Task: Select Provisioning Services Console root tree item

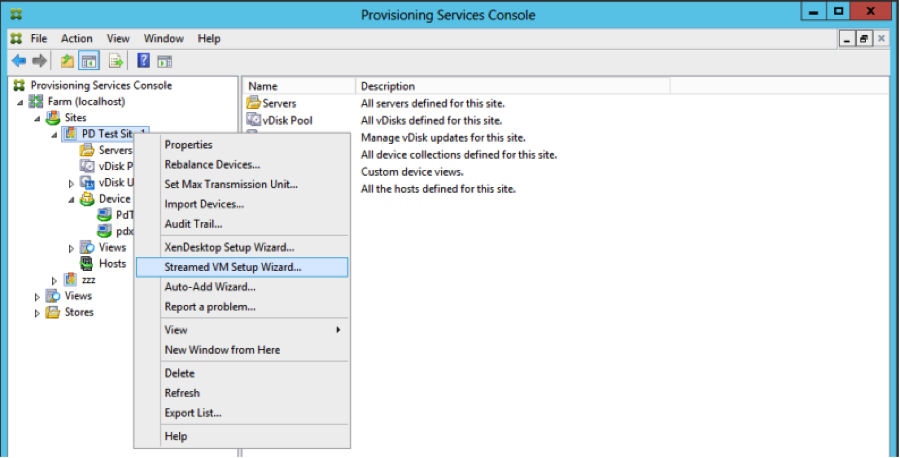Action: [100, 86]
